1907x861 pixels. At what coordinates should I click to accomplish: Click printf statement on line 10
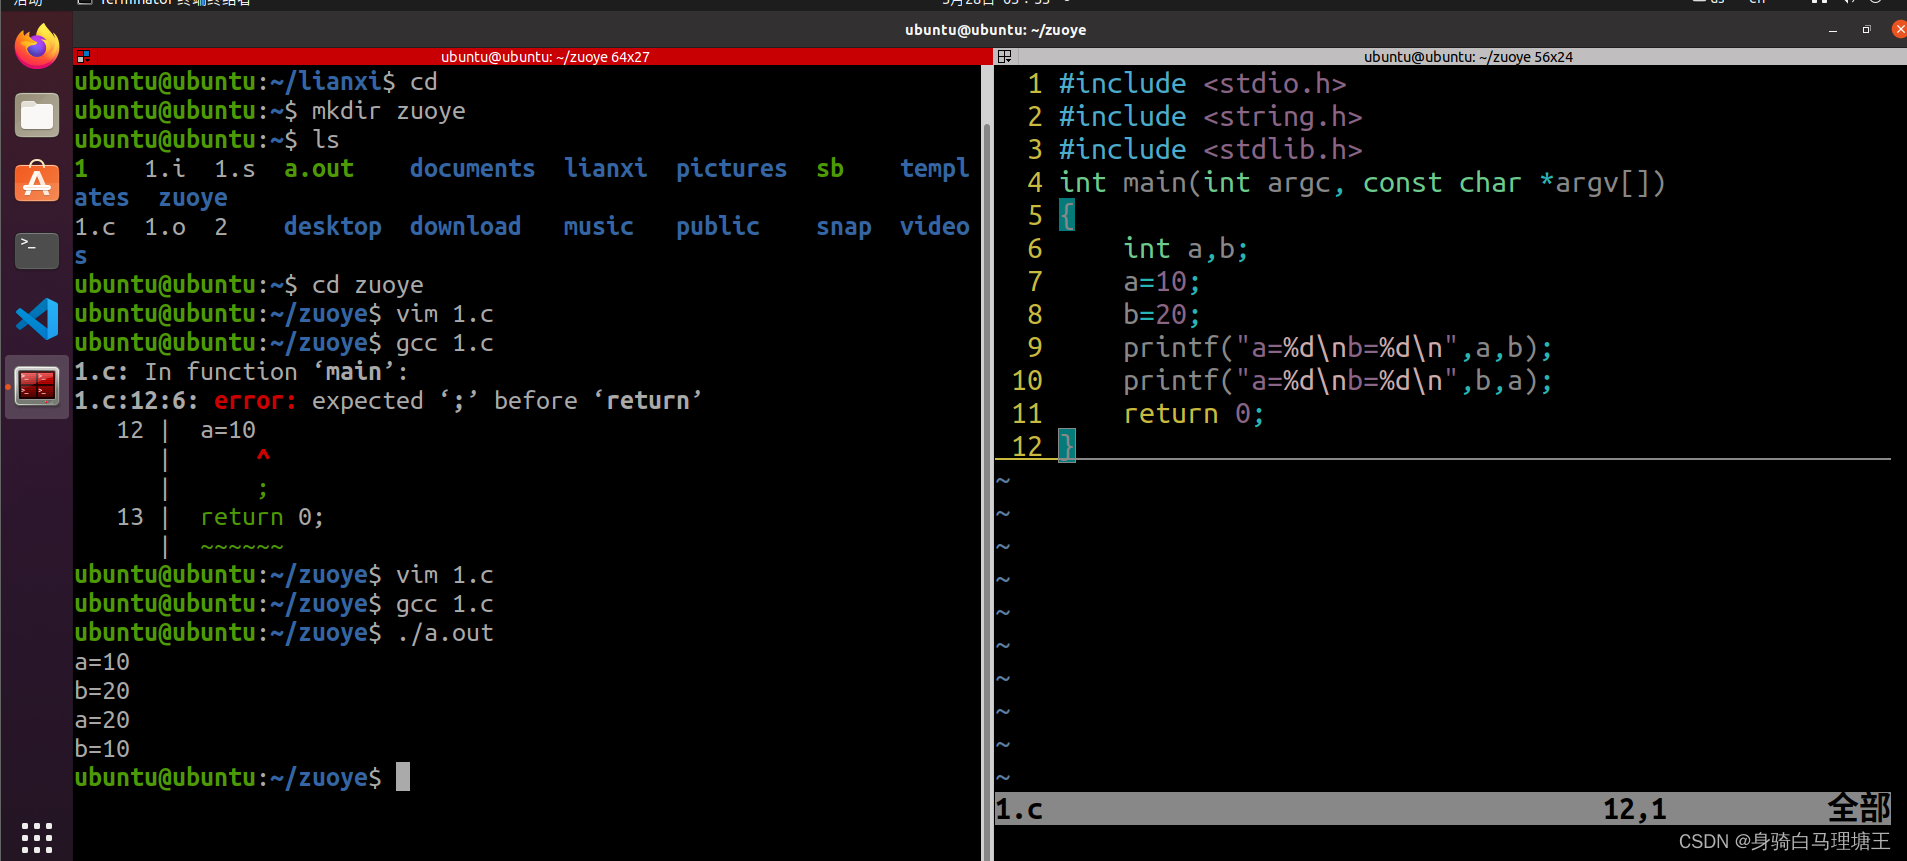[x=1337, y=380]
